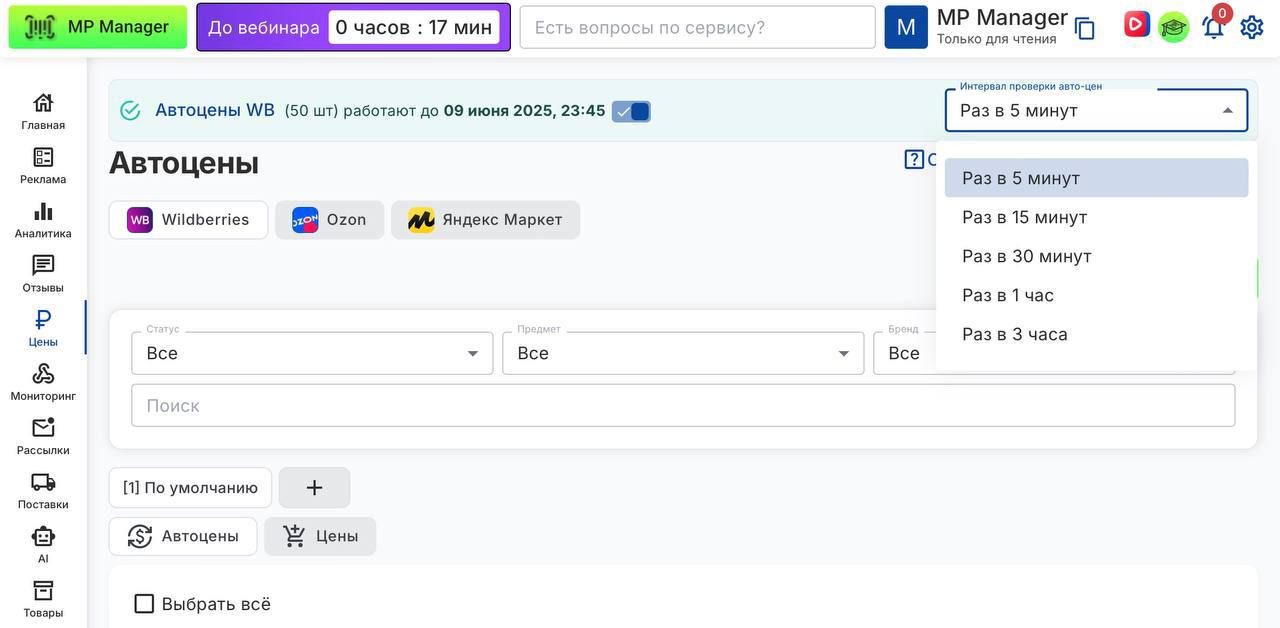Open the Мониторинг sidebar icon
This screenshot has width=1280, height=628.
click(x=43, y=382)
